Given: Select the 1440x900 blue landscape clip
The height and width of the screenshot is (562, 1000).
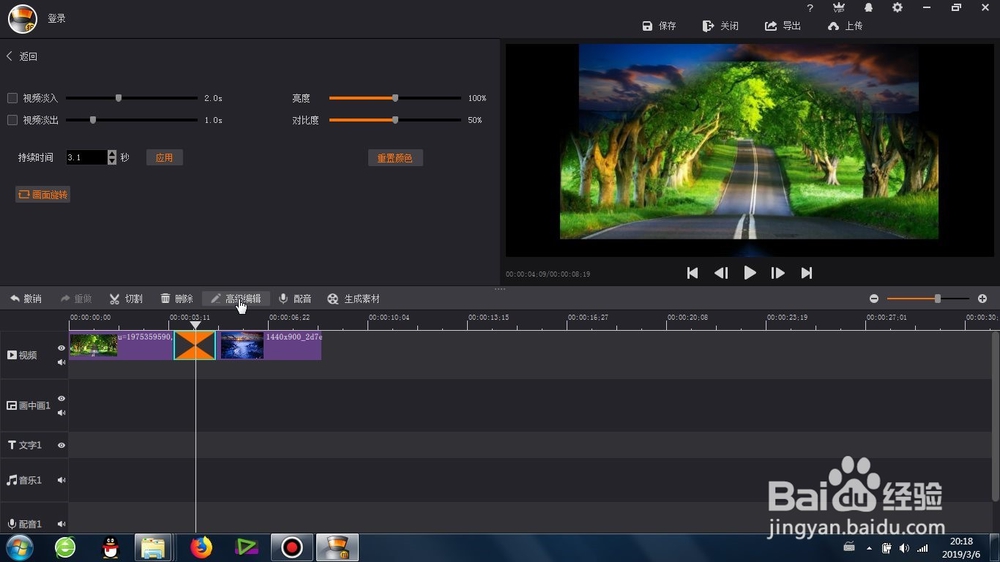Looking at the screenshot, I should click(x=270, y=345).
